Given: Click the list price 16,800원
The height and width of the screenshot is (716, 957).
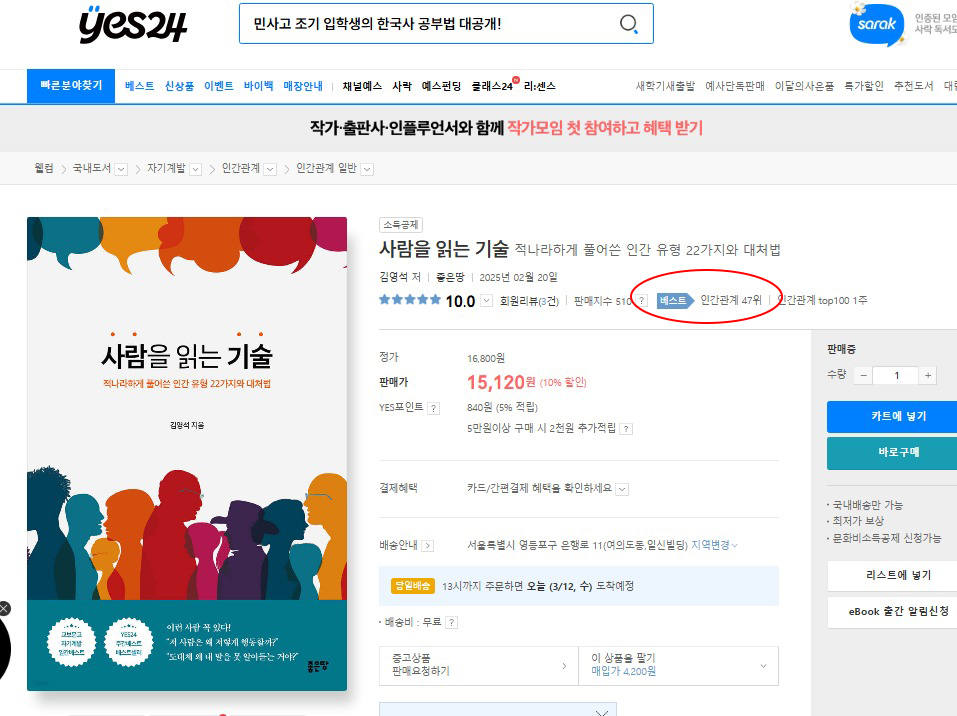Looking at the screenshot, I should (486, 358).
